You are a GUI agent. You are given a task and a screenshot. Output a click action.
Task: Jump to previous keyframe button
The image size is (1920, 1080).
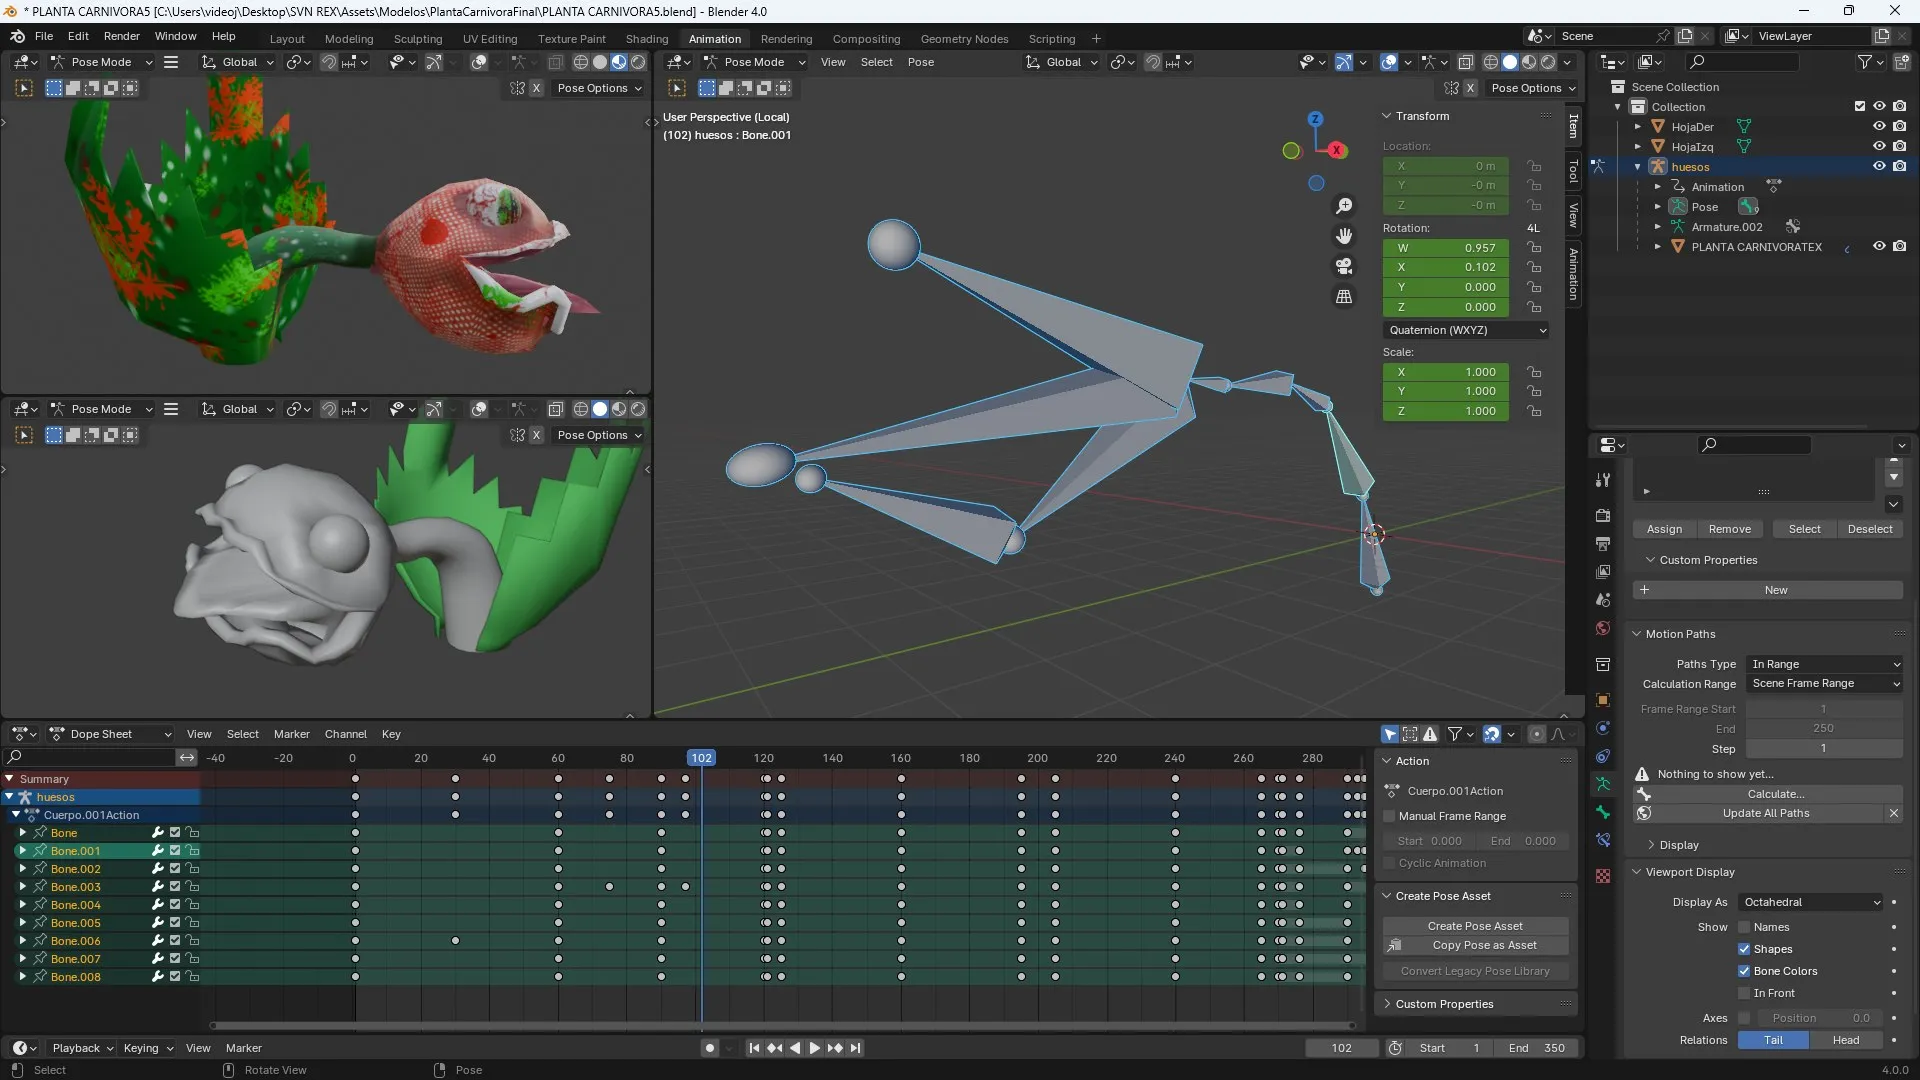click(x=774, y=1048)
